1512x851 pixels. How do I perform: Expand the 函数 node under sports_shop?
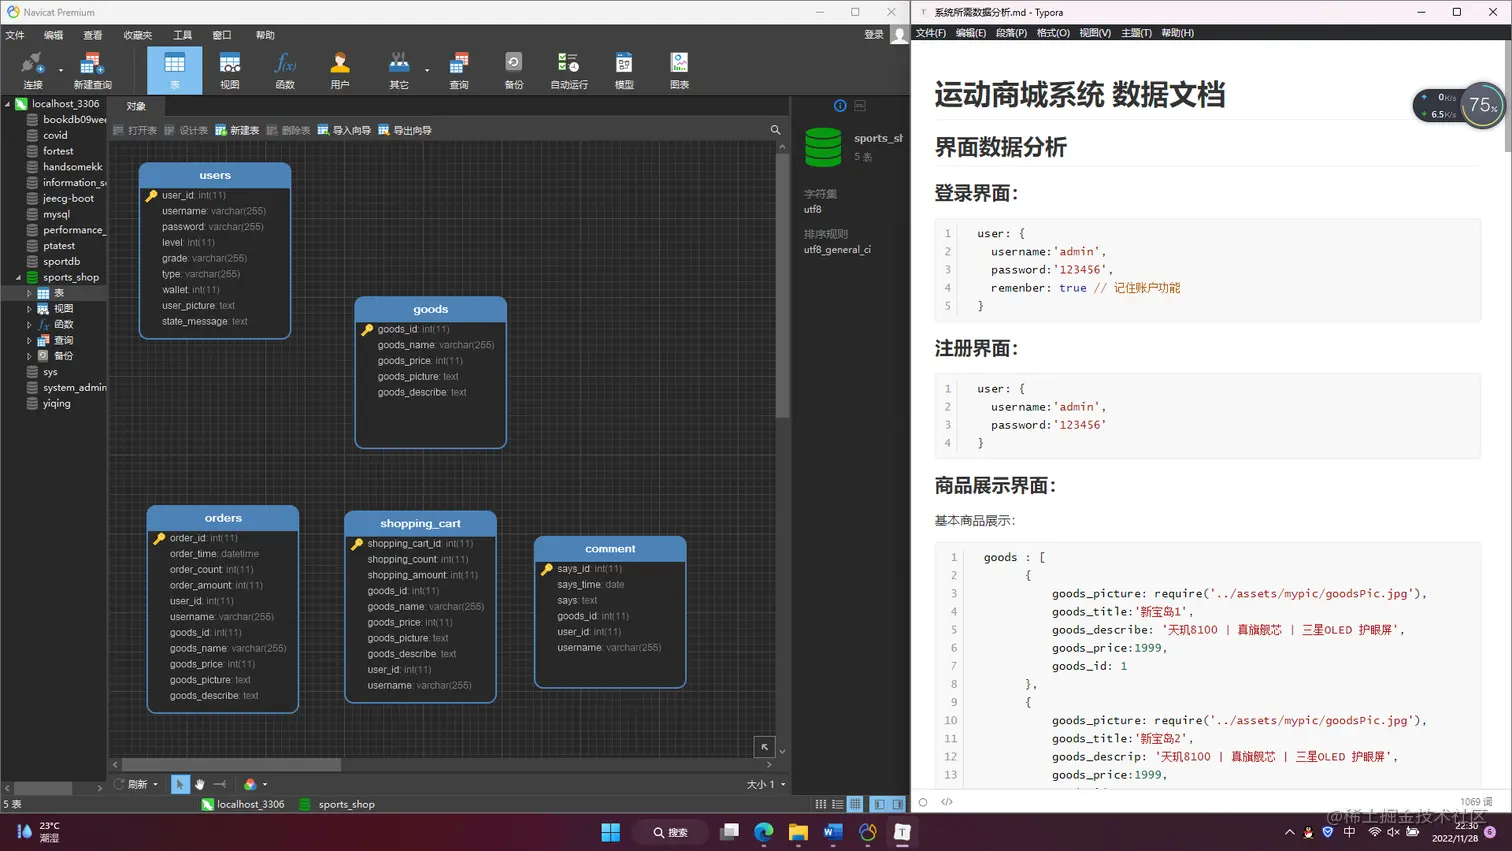click(29, 325)
